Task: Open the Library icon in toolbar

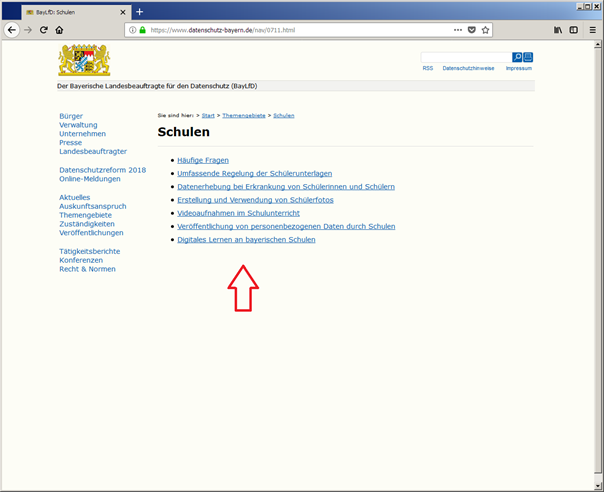Action: coord(558,30)
